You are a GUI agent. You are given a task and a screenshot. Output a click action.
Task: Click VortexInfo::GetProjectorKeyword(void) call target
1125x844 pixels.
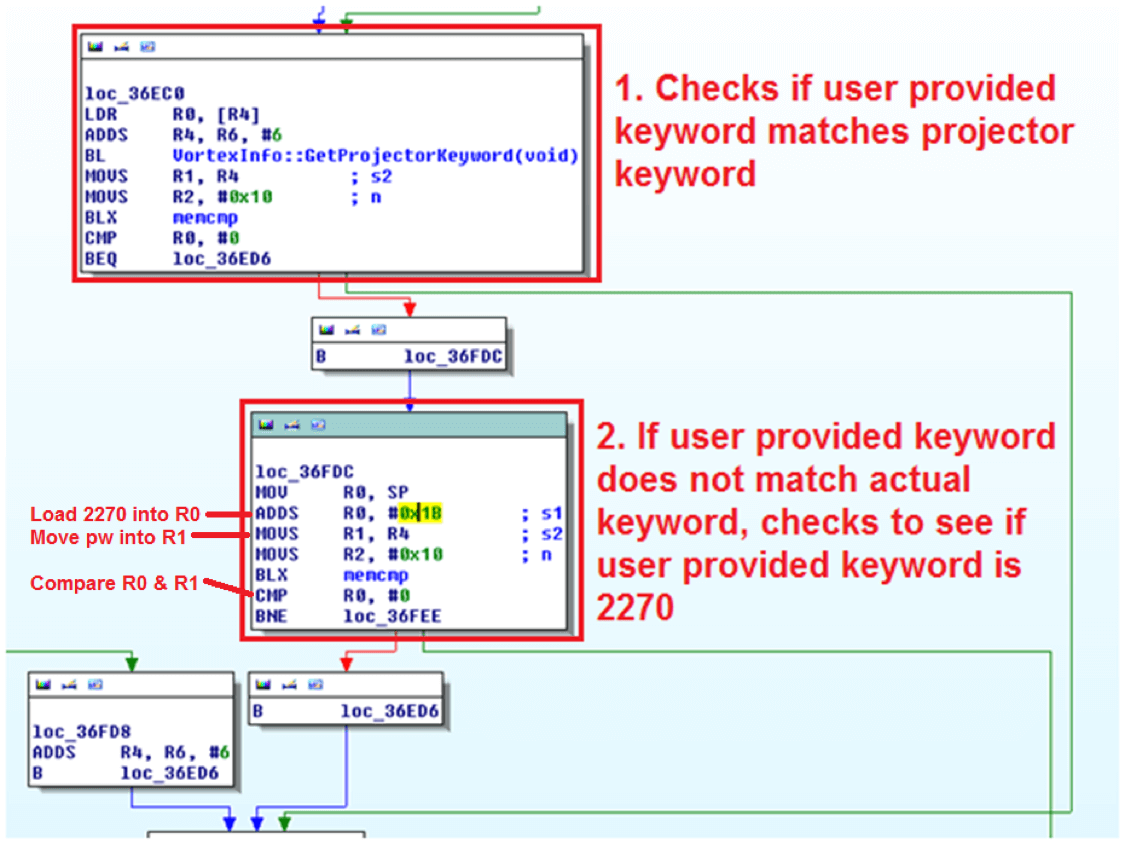pos(375,156)
